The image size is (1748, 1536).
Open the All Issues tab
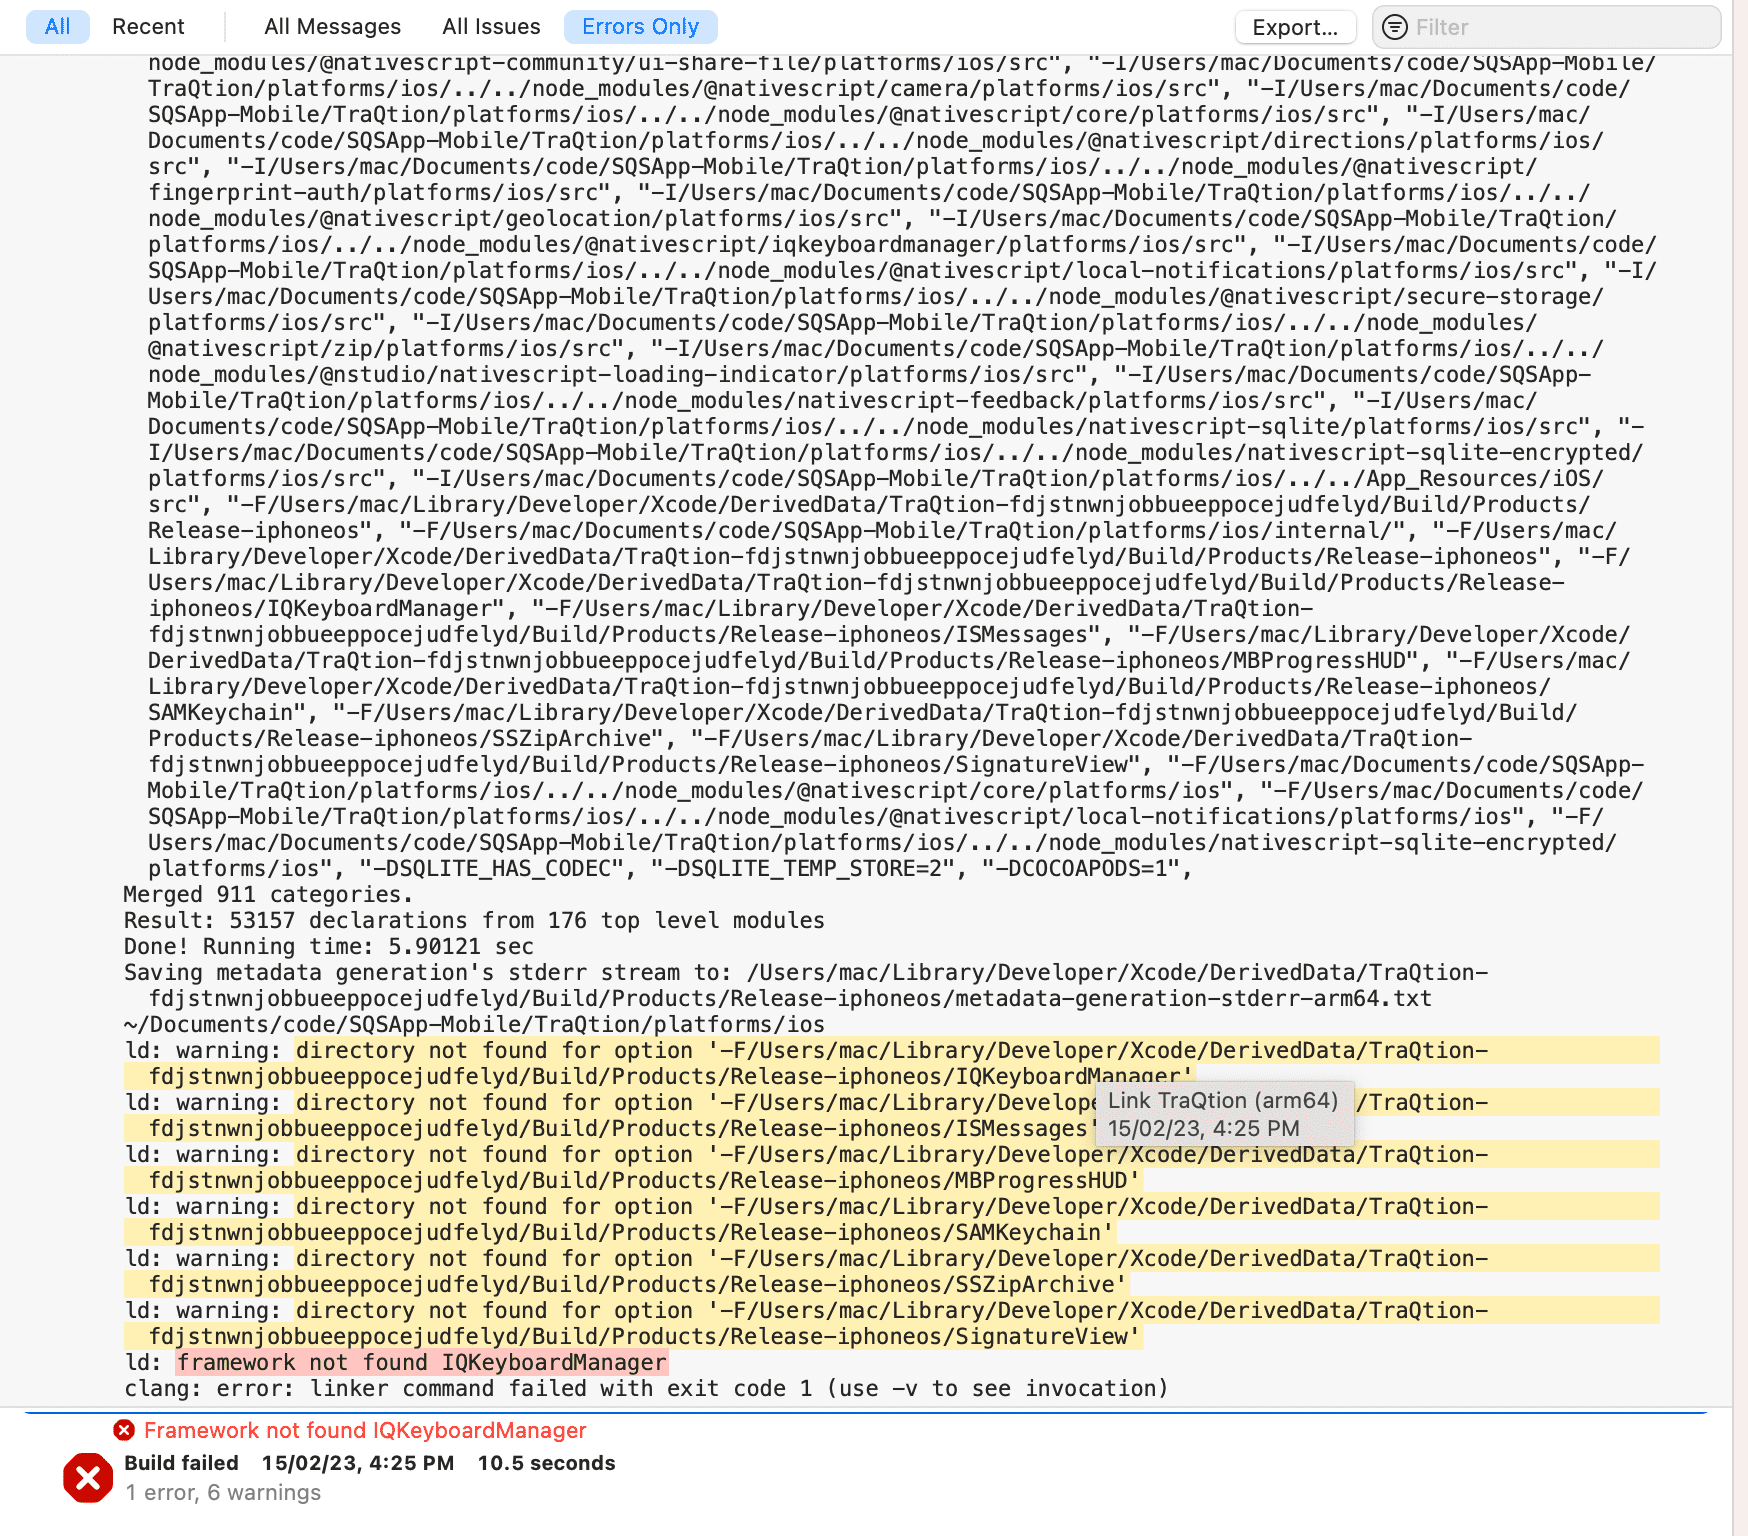tap(491, 27)
